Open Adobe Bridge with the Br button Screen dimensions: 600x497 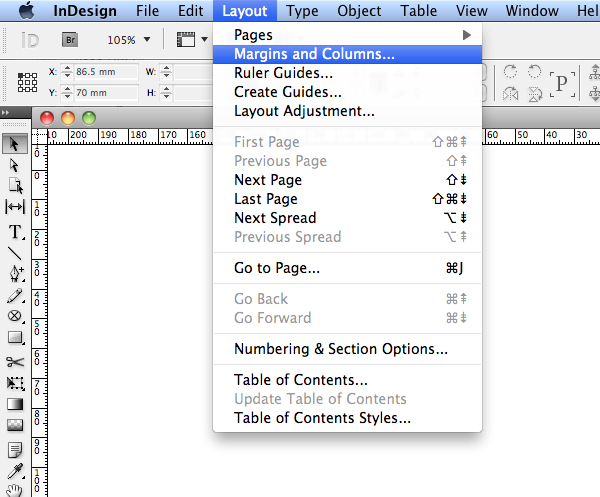click(70, 40)
